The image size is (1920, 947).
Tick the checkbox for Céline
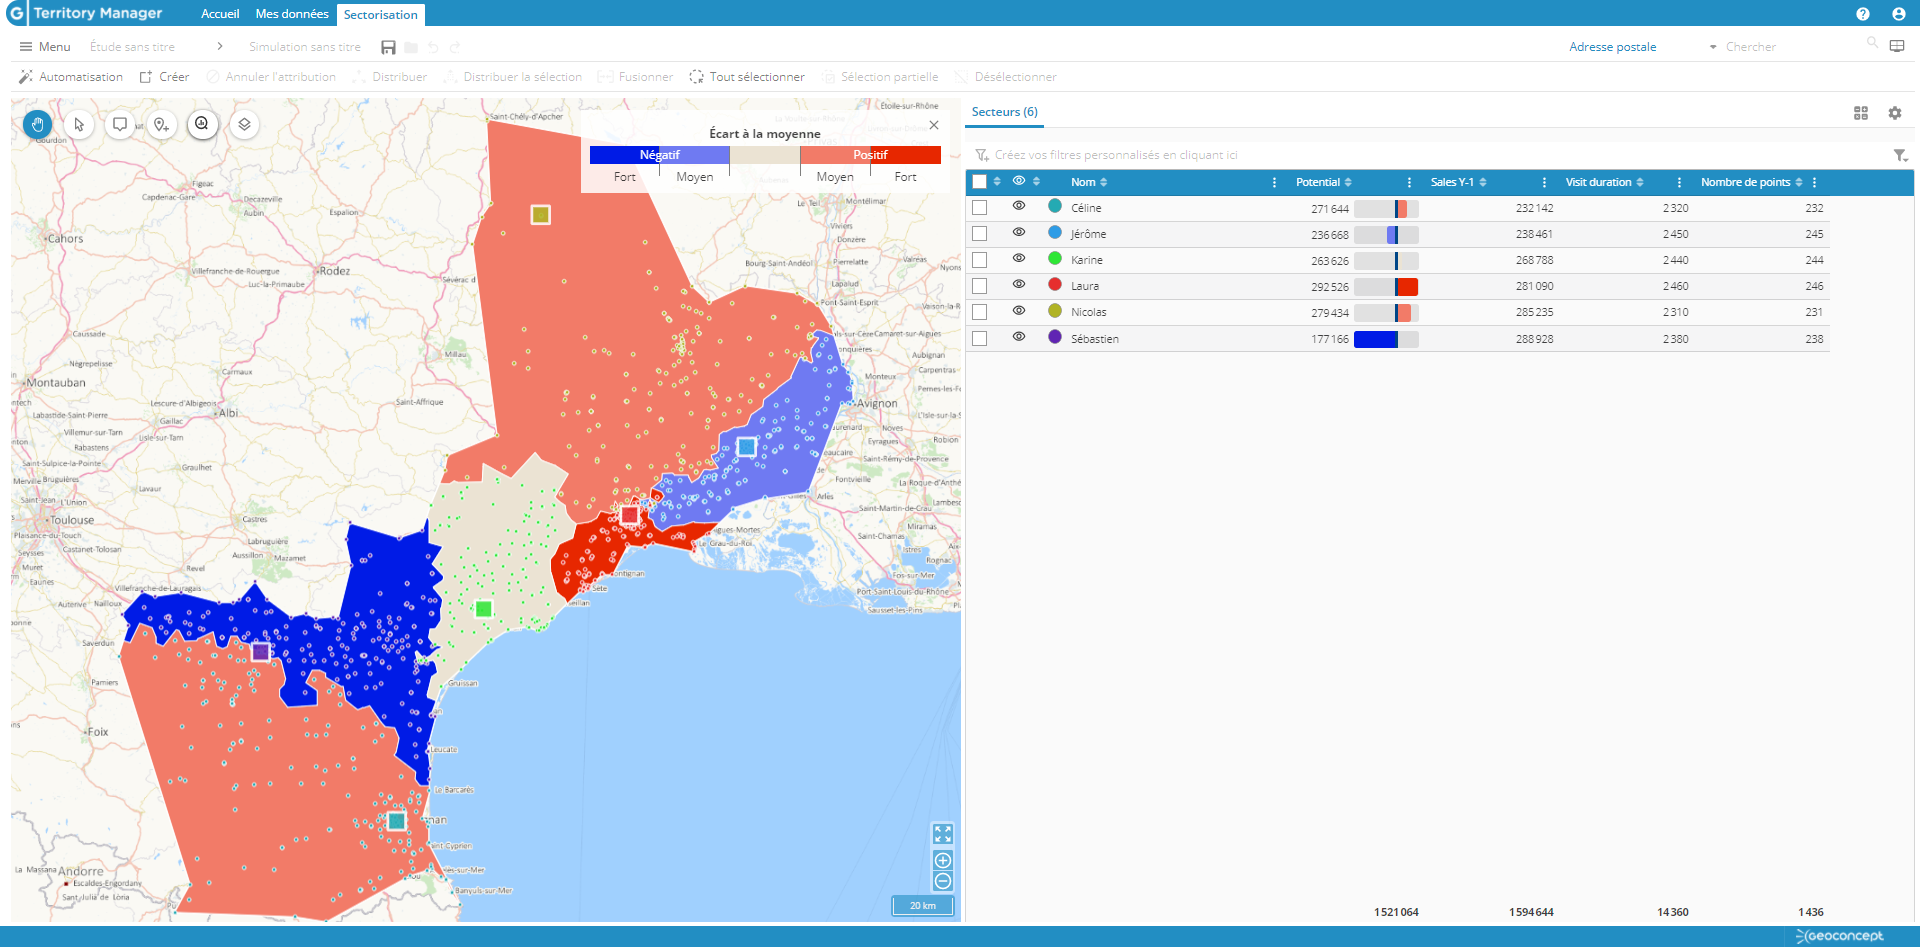[x=979, y=208]
